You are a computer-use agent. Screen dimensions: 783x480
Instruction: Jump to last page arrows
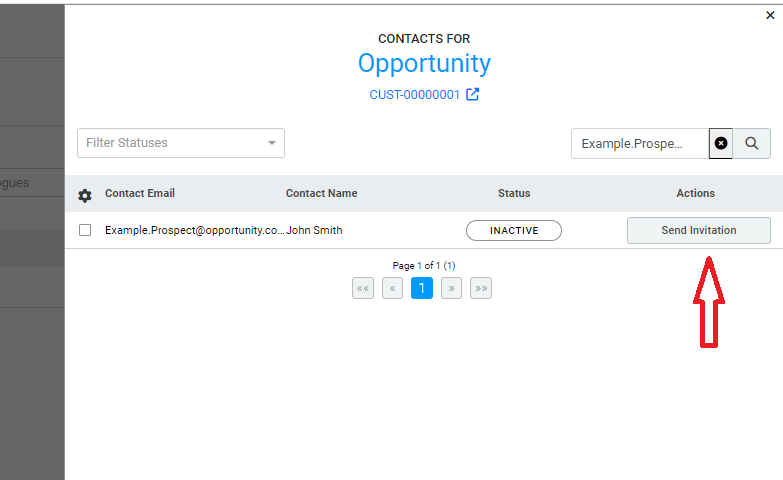point(481,288)
